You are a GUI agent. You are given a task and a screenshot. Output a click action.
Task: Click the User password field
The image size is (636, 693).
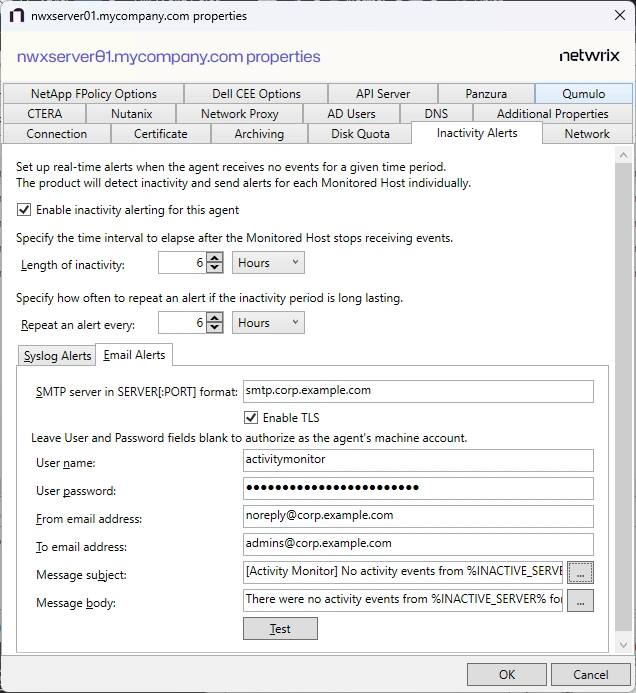point(418,488)
